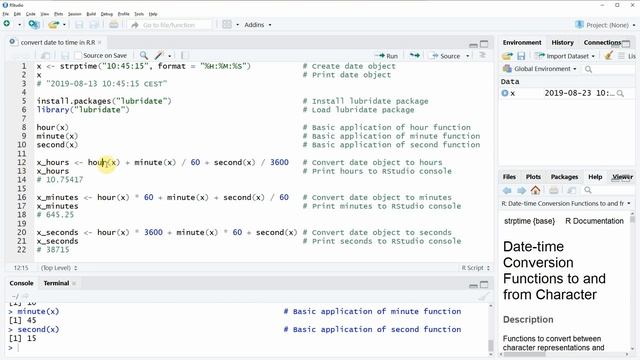Switch to the Files tab
Viewport: 640px width, 360px height.
pos(509,177)
